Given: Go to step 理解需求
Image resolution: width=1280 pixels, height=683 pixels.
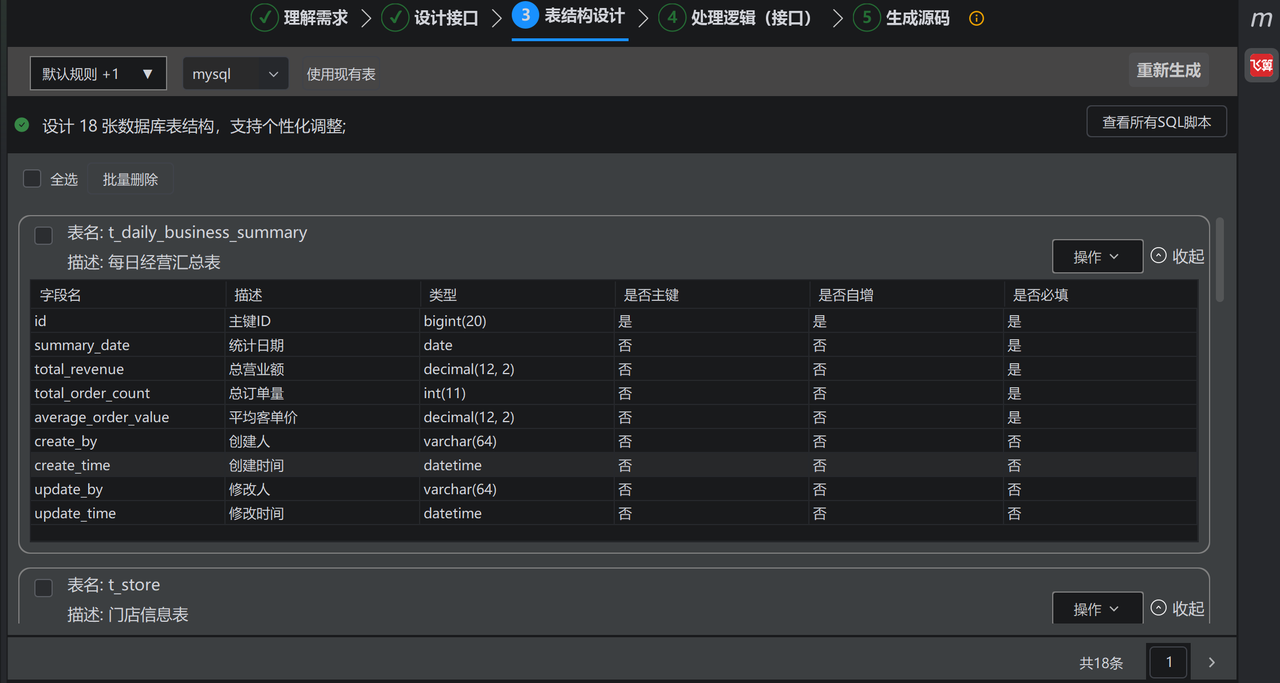Looking at the screenshot, I should [299, 18].
